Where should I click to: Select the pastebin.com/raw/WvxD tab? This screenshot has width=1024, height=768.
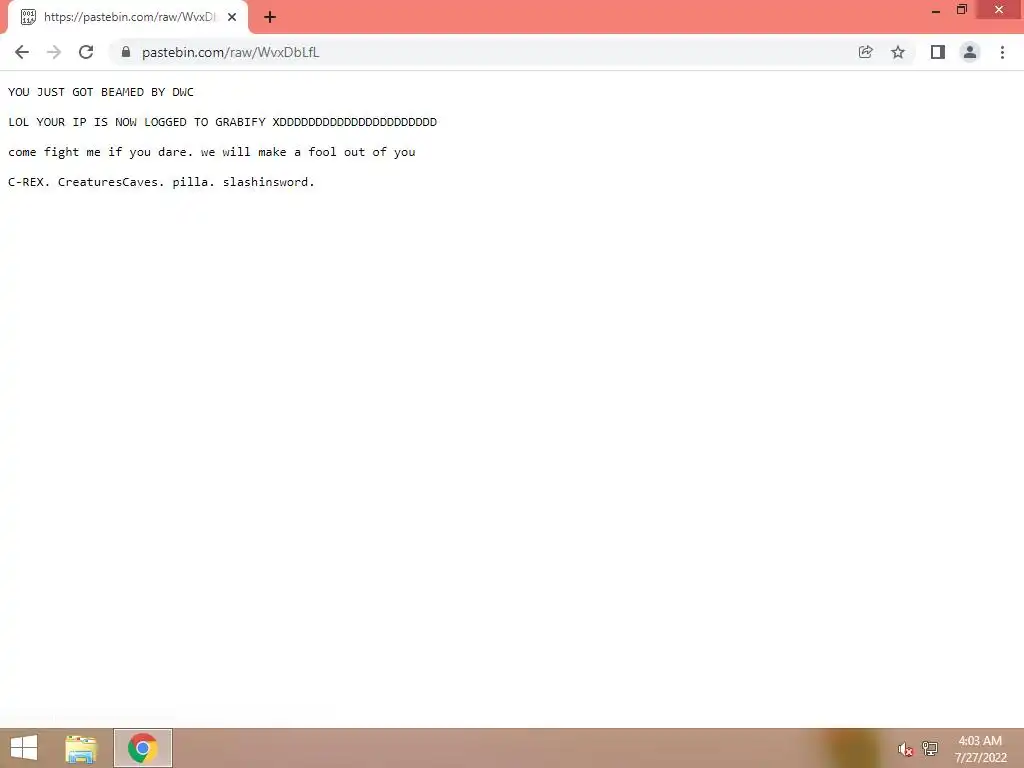pos(128,17)
